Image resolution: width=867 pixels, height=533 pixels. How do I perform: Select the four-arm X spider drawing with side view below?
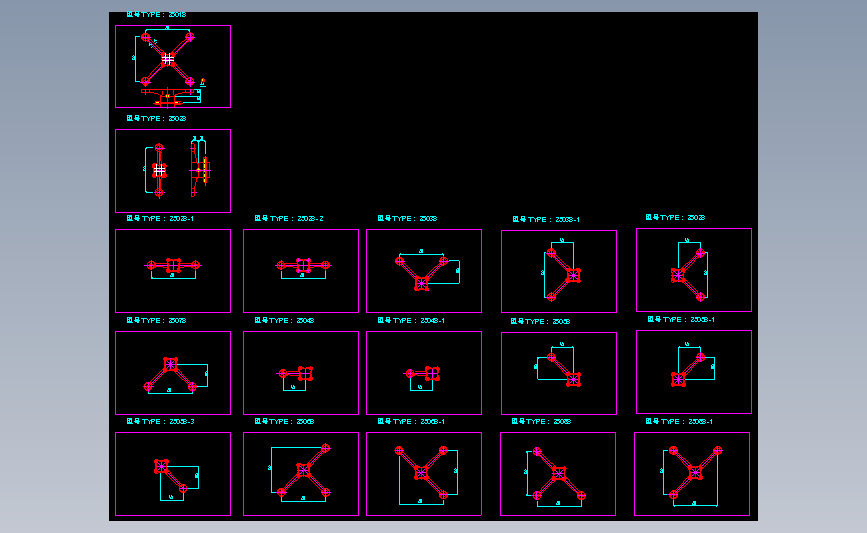(x=173, y=66)
